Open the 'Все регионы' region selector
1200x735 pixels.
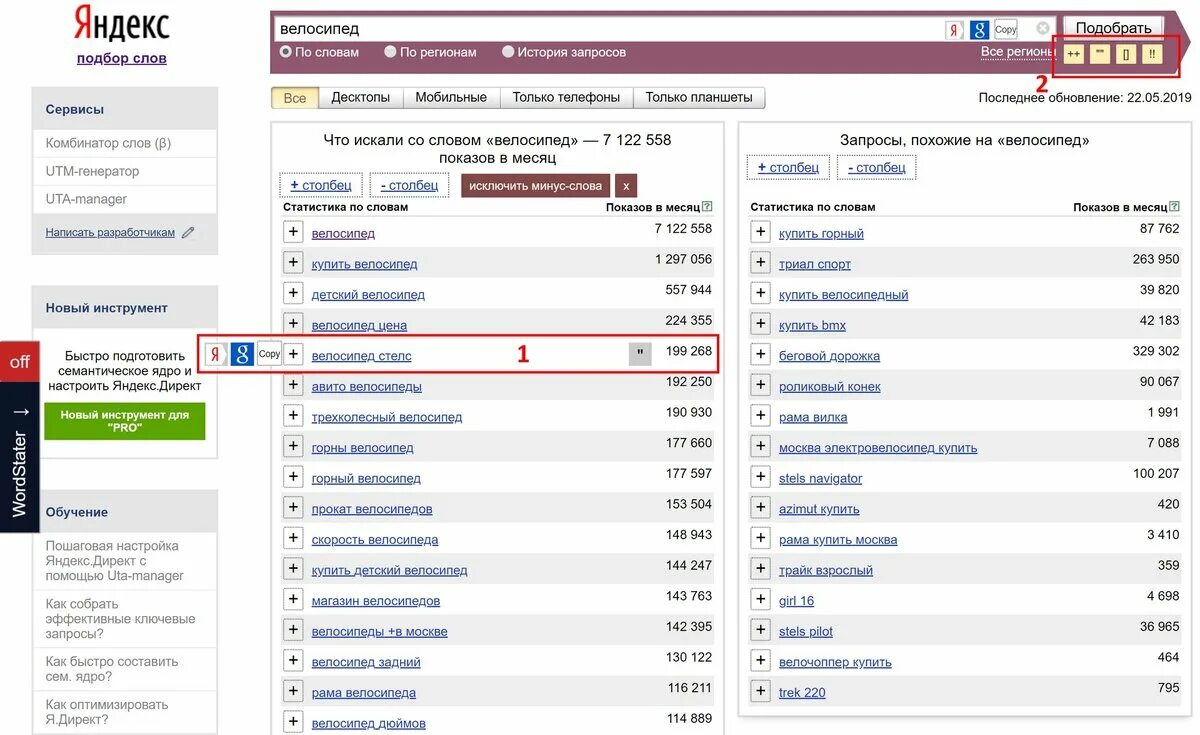tap(1018, 52)
